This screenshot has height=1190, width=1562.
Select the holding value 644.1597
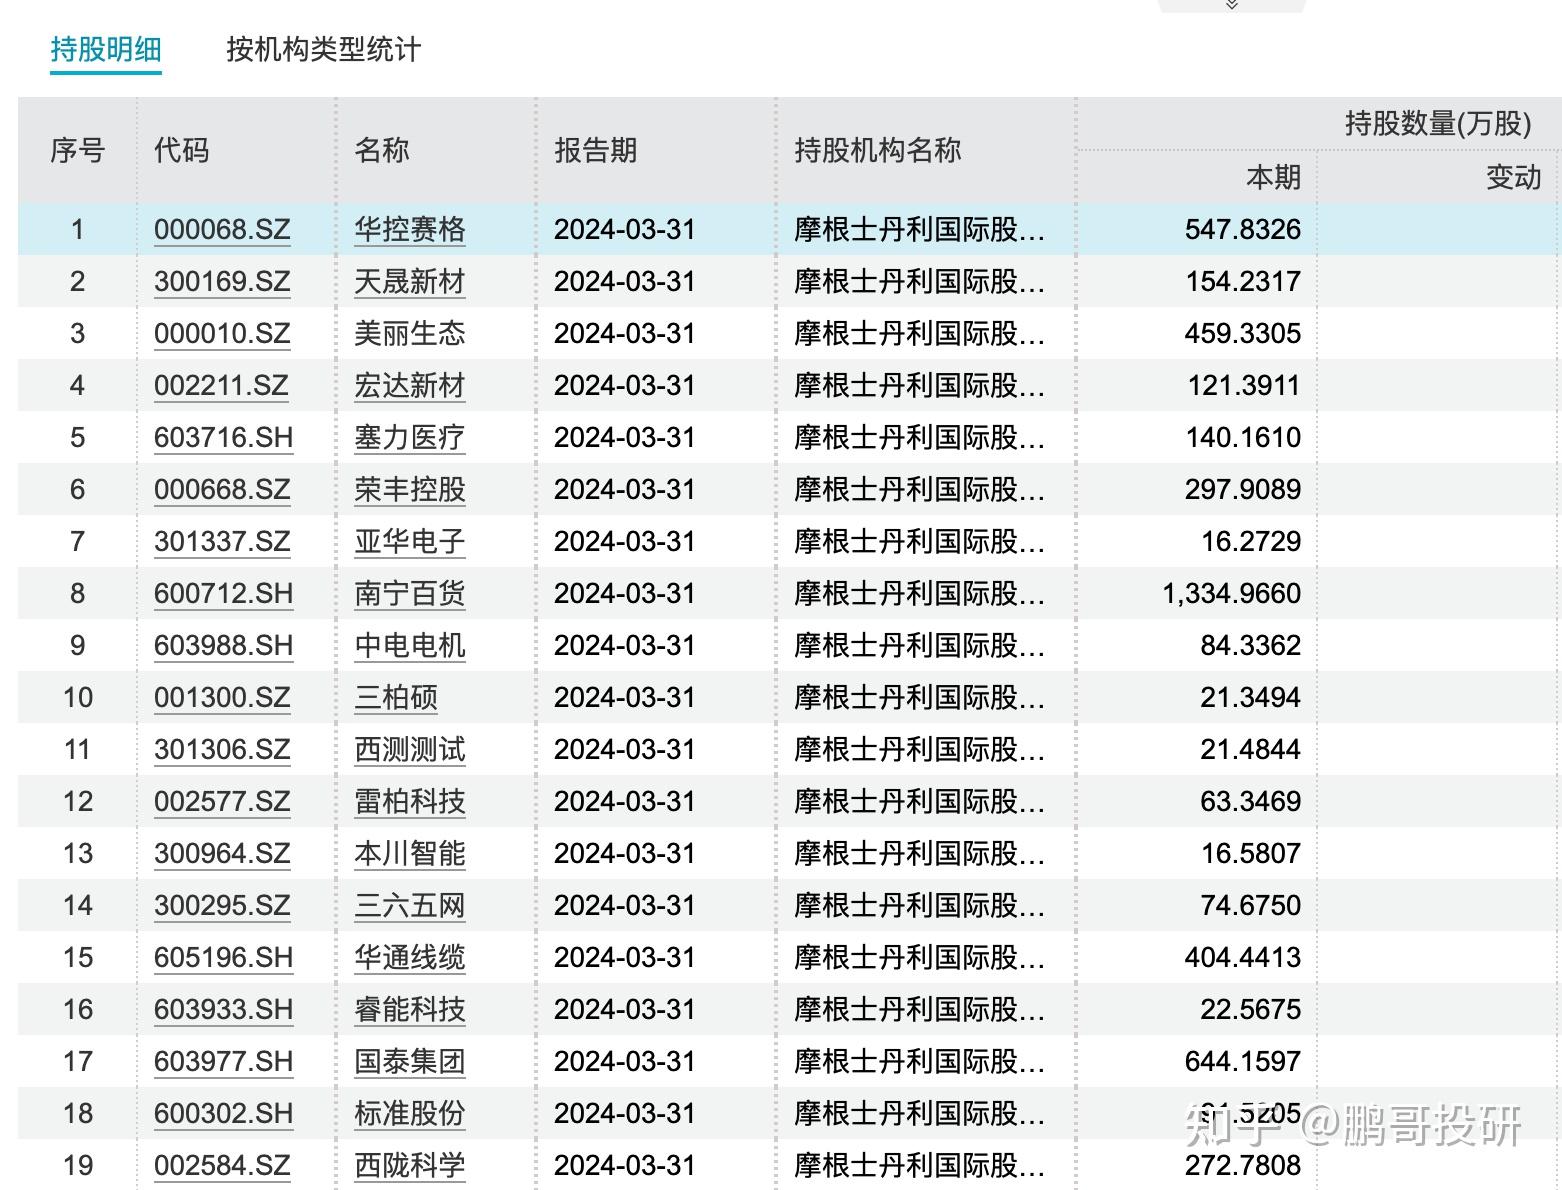pos(1243,1061)
